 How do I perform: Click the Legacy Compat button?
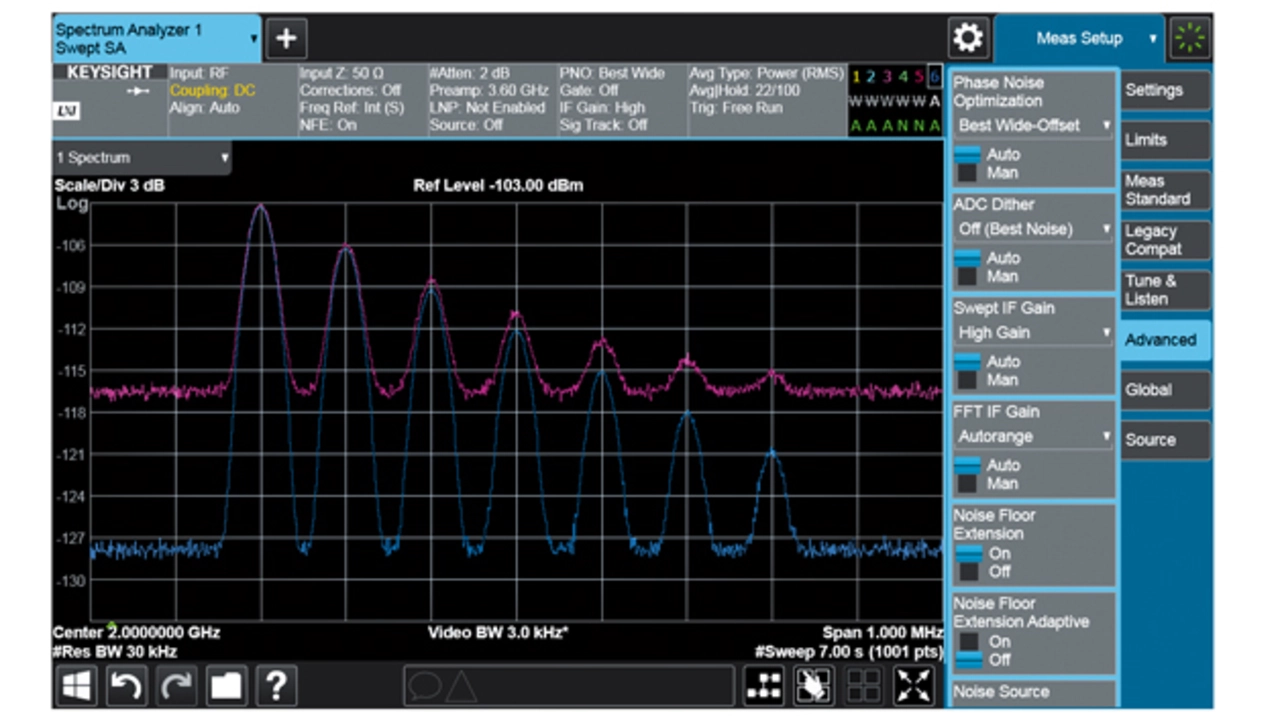(x=1164, y=240)
